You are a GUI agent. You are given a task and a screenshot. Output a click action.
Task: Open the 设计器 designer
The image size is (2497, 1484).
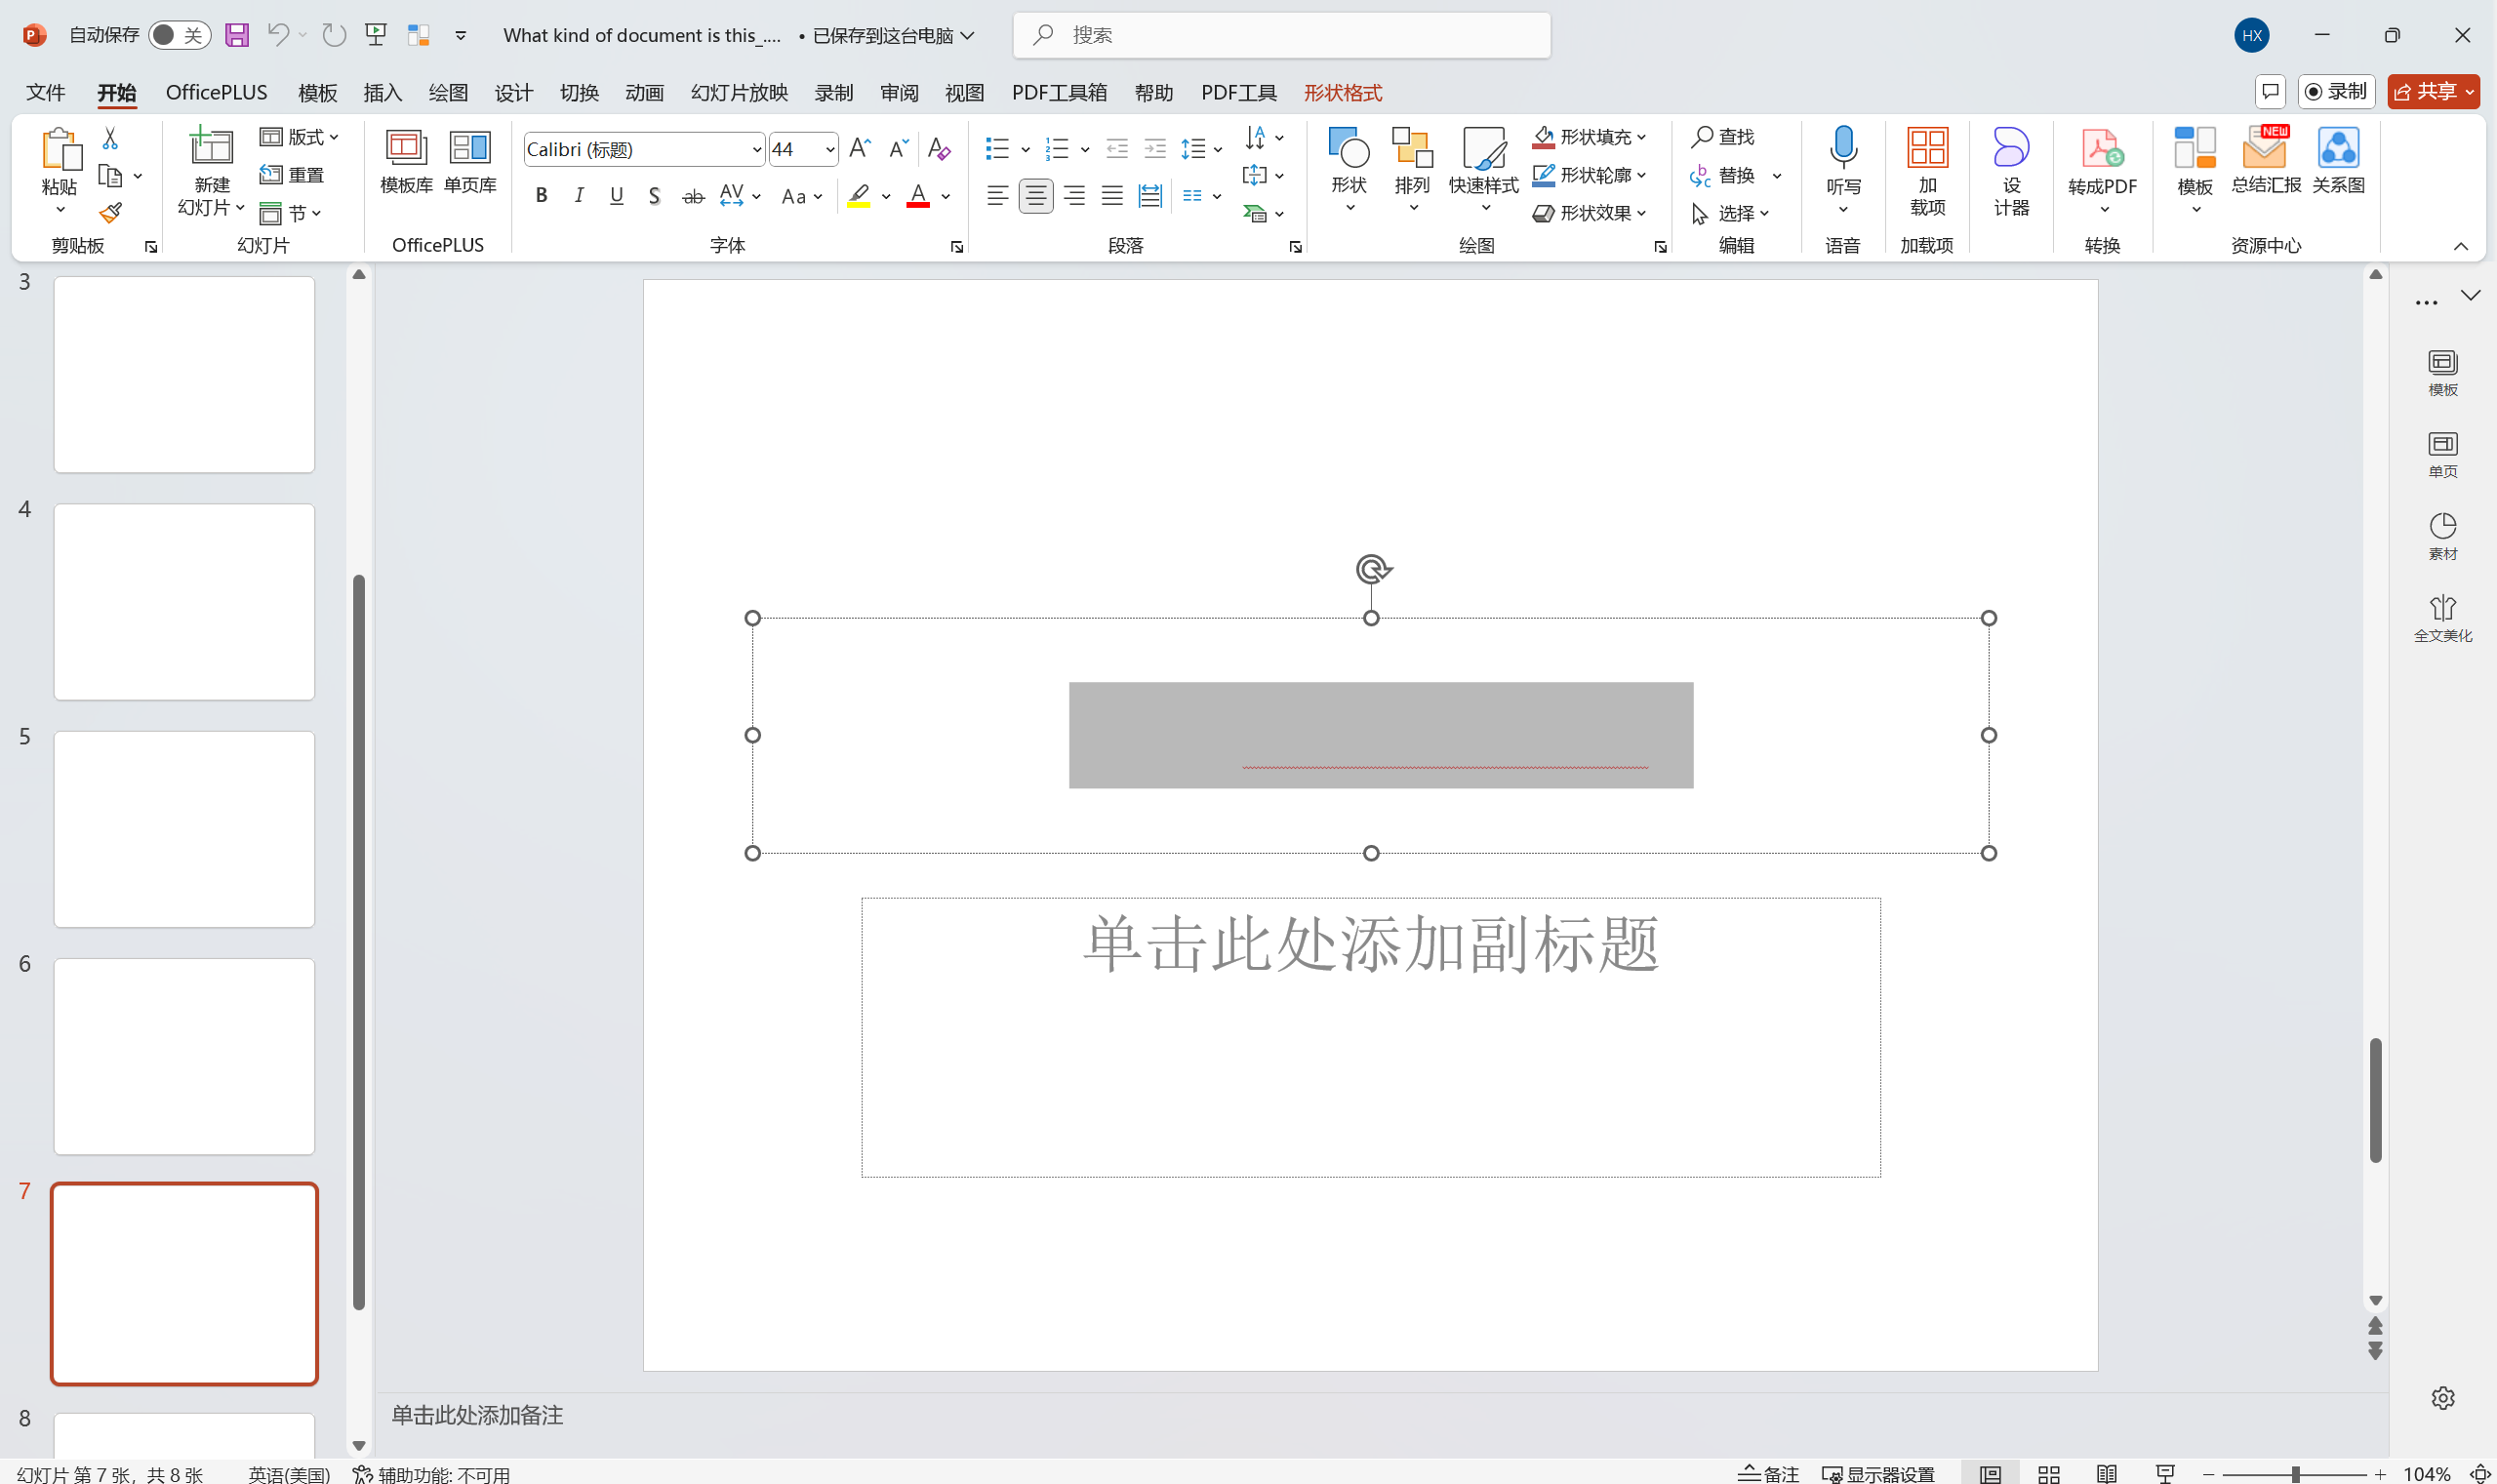coord(2011,172)
